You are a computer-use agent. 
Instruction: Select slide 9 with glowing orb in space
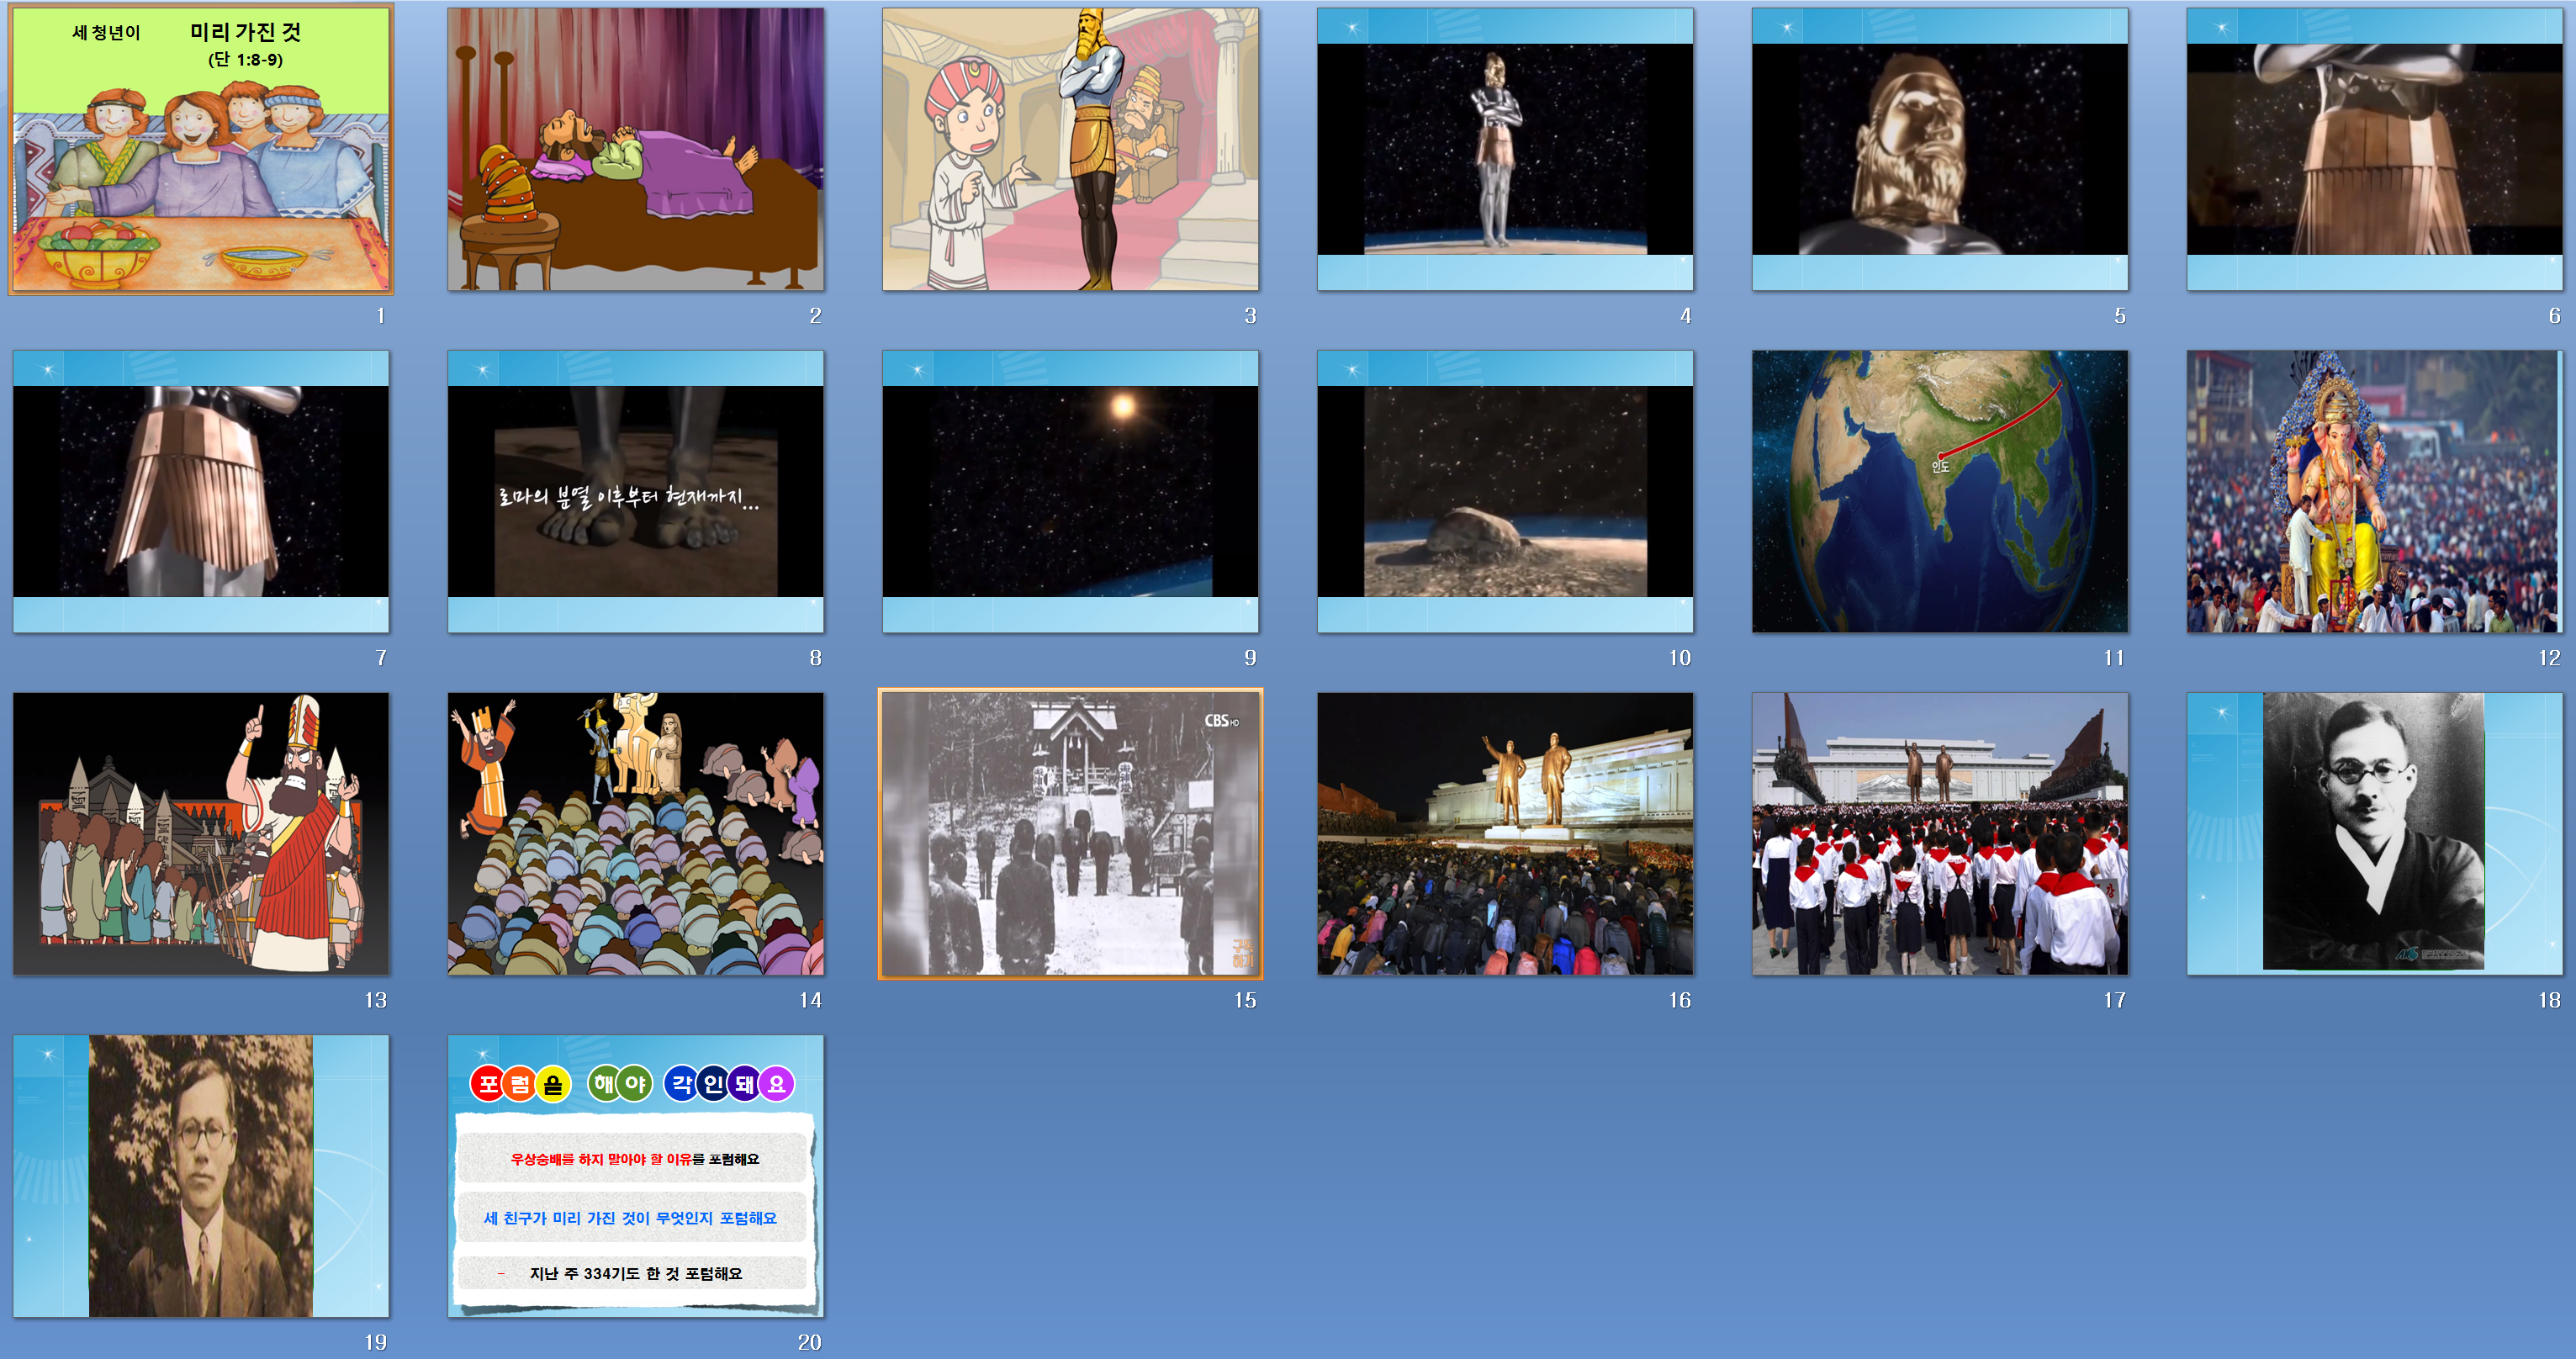coord(1070,491)
